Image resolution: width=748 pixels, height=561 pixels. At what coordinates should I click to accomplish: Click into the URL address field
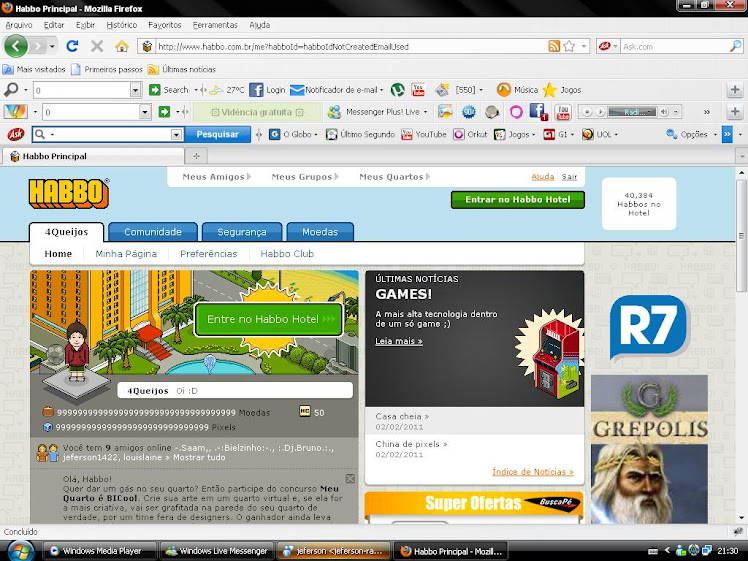point(351,46)
